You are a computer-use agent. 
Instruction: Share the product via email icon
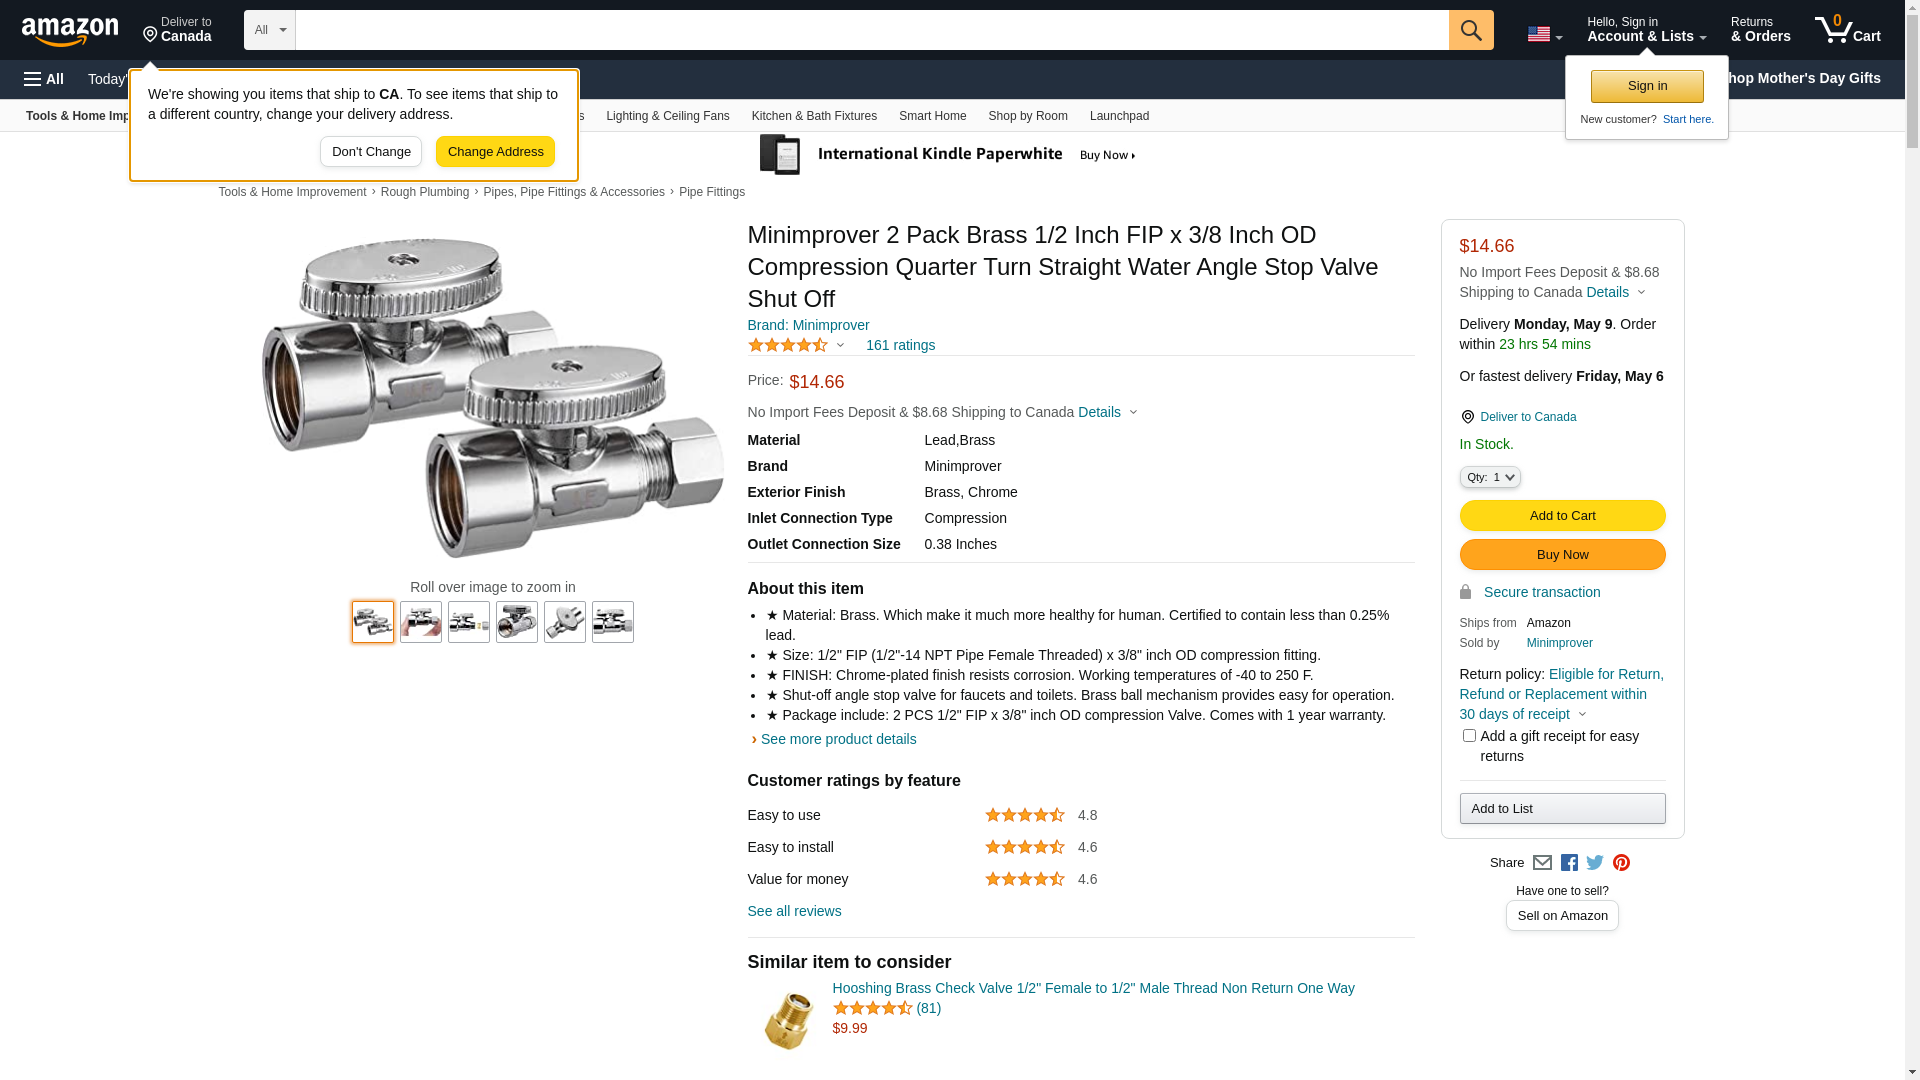[x=1542, y=863]
